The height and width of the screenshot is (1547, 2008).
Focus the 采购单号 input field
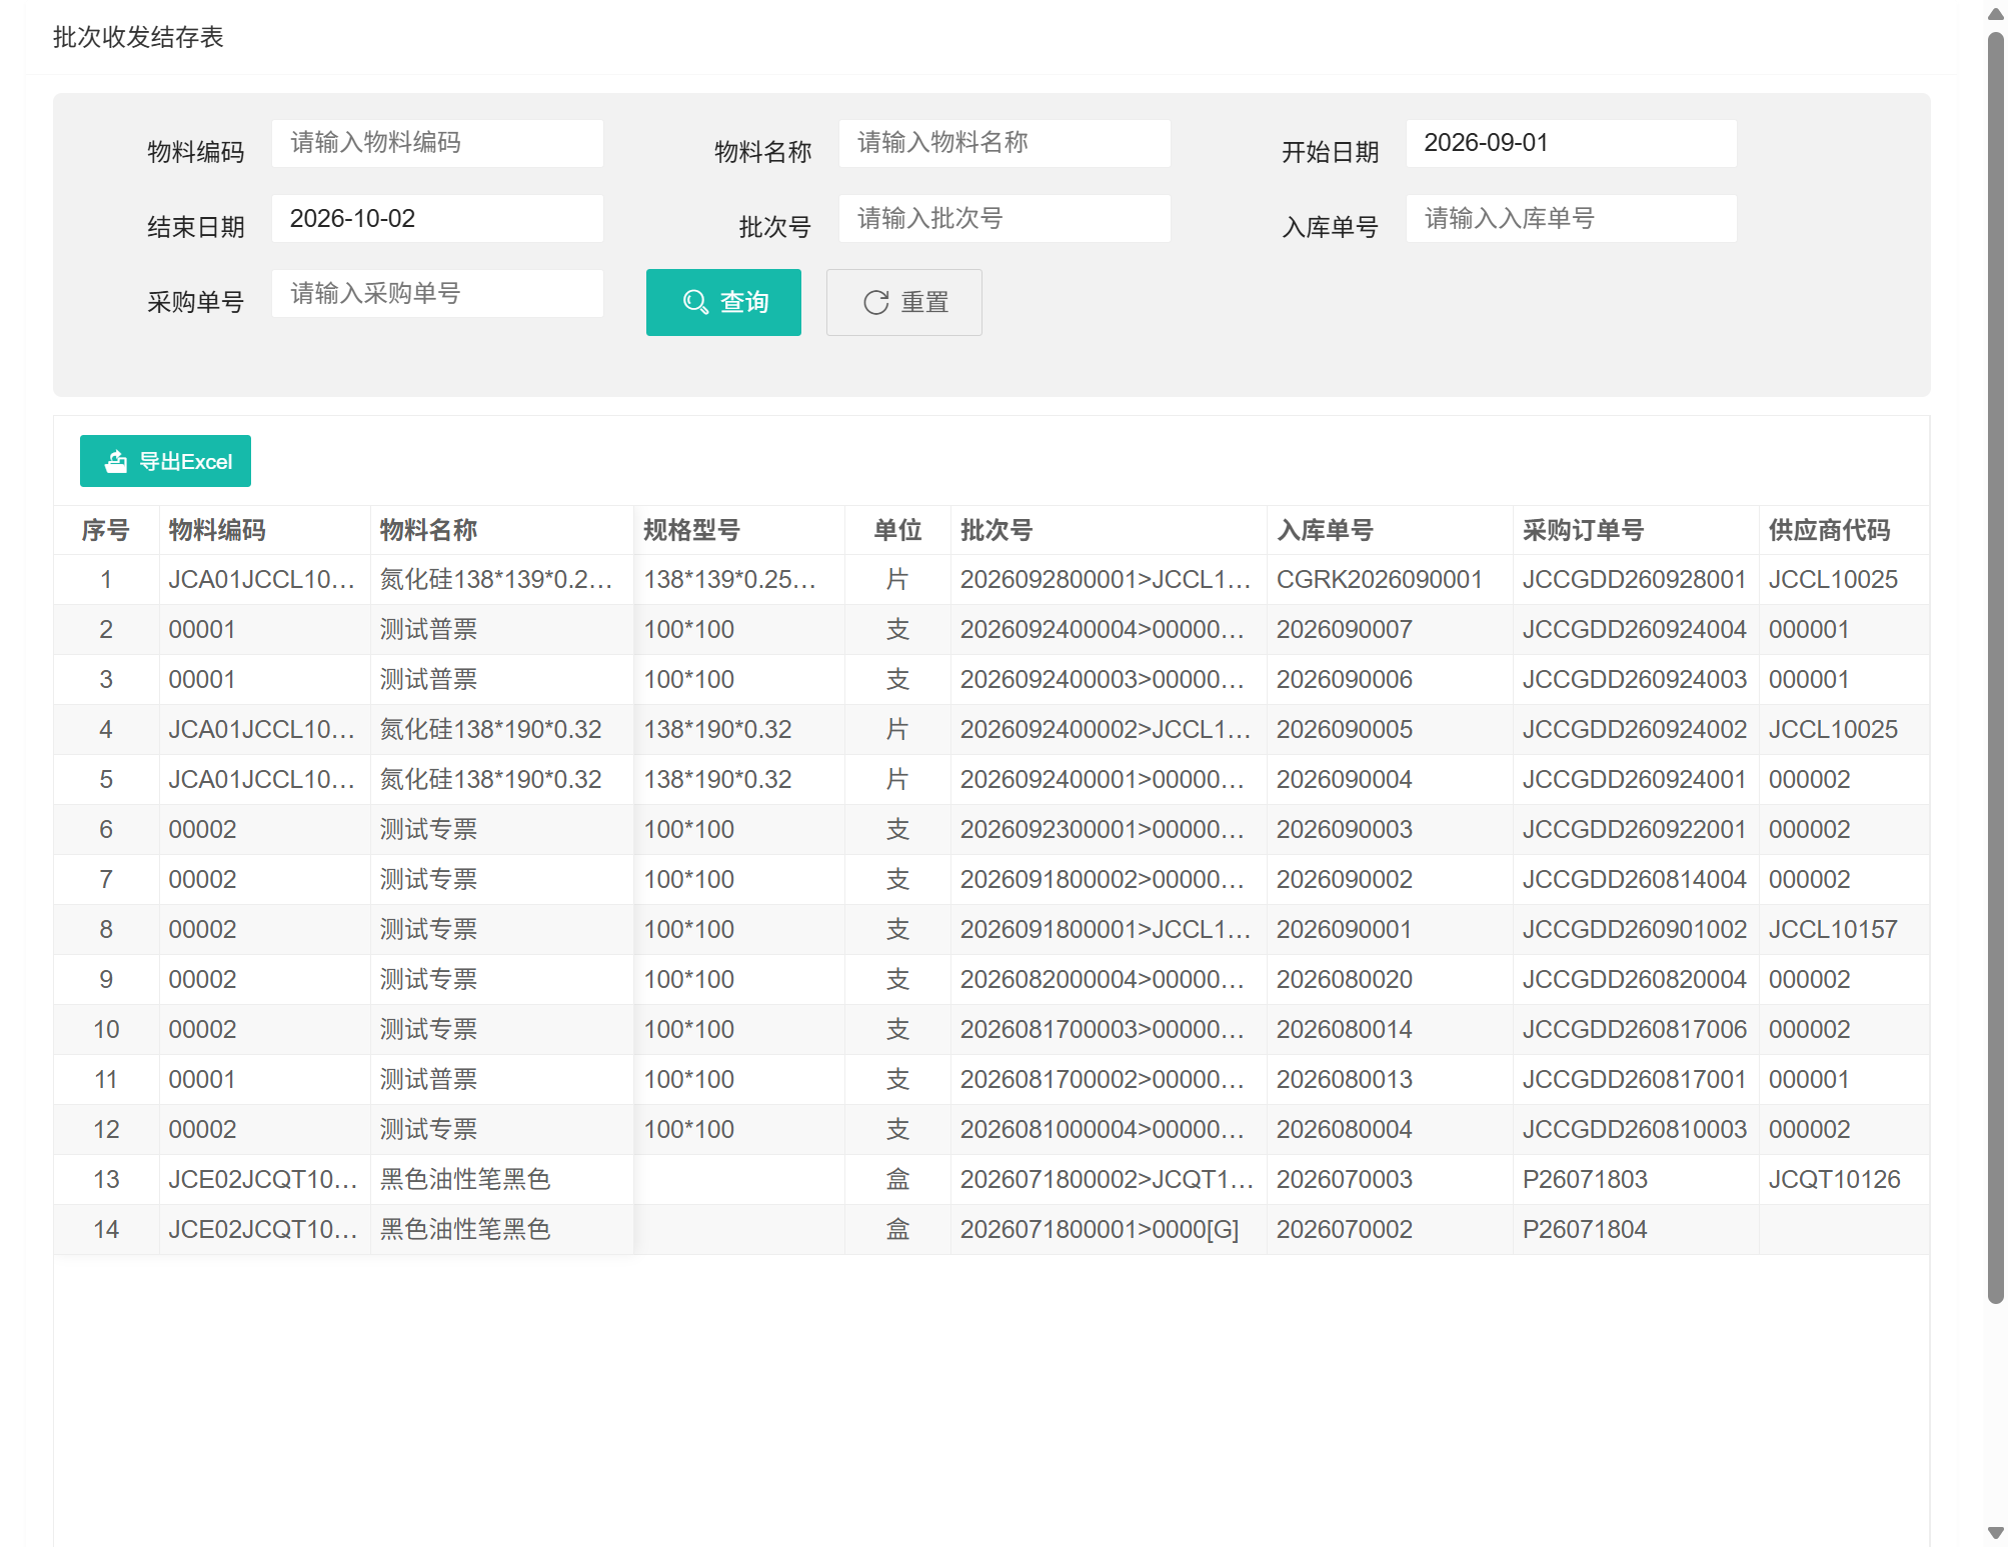coord(437,294)
